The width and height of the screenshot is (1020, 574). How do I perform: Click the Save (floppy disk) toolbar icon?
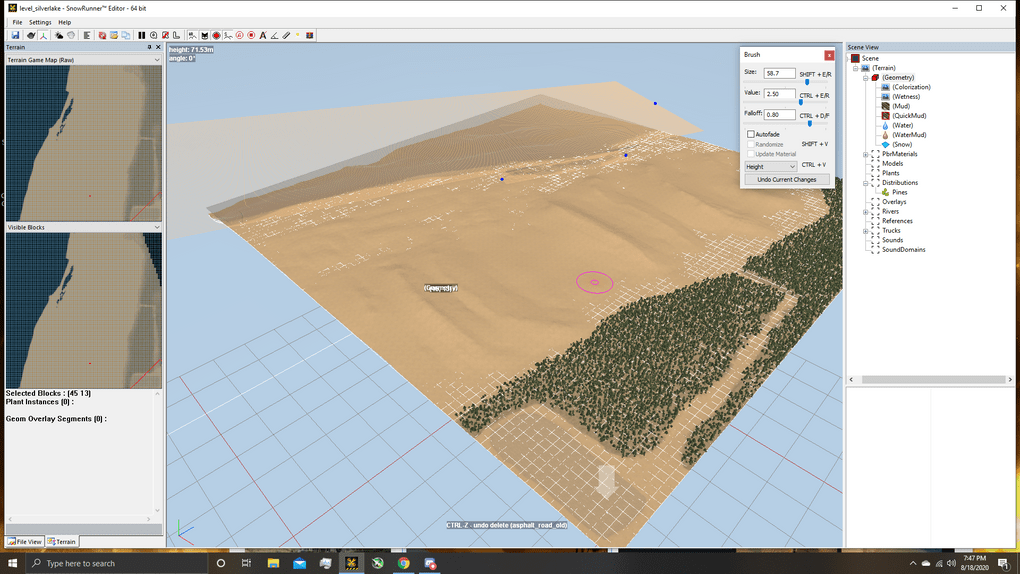pyautogui.click(x=16, y=35)
